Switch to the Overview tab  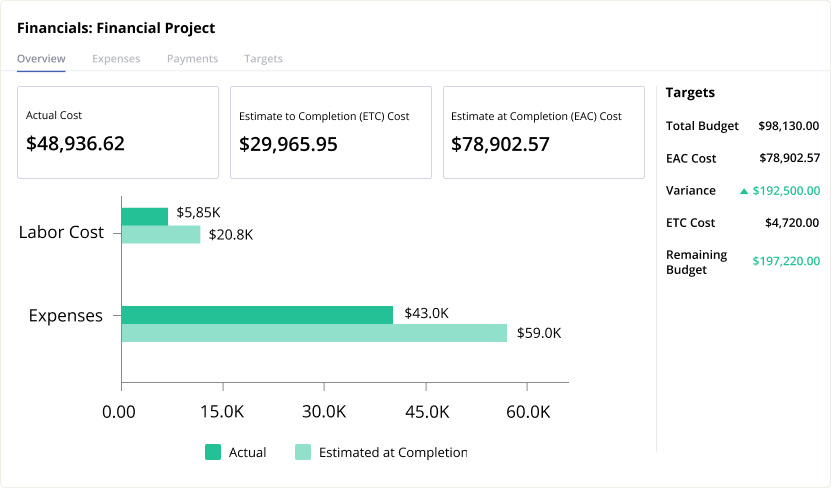[41, 59]
